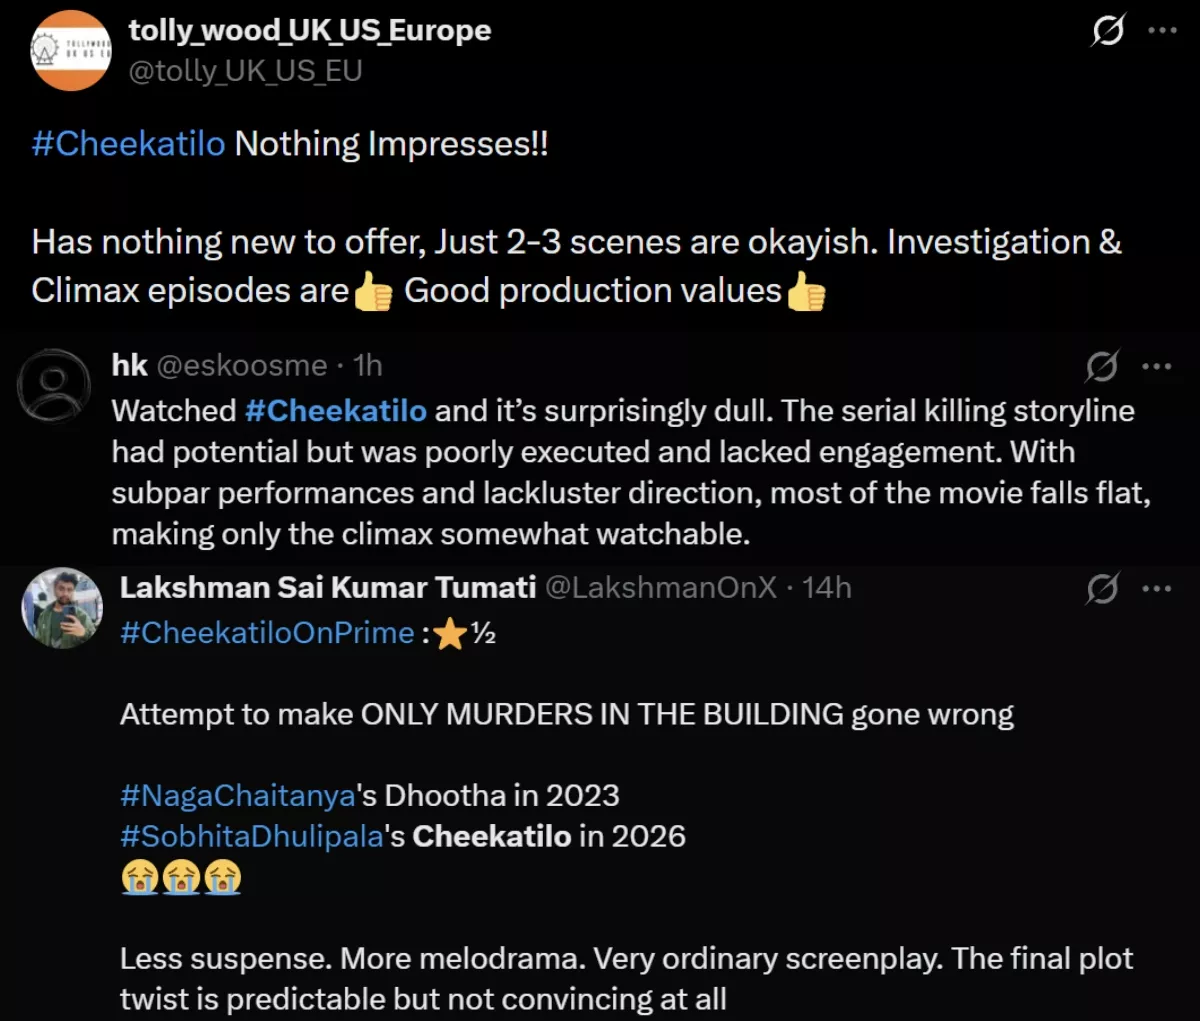Click the tolly_wood_UK_US_Europe display name
The width and height of the screenshot is (1200, 1021).
tap(310, 31)
